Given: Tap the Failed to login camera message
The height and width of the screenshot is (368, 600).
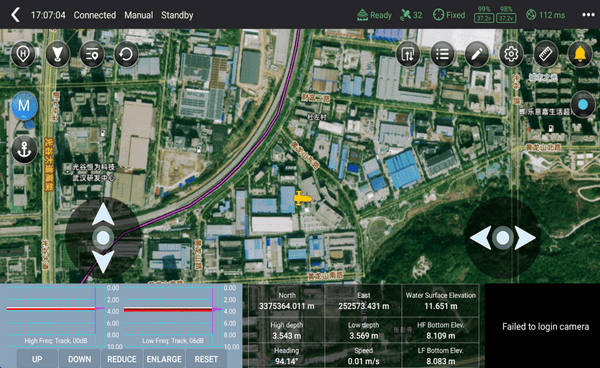Looking at the screenshot, I should [x=545, y=327].
